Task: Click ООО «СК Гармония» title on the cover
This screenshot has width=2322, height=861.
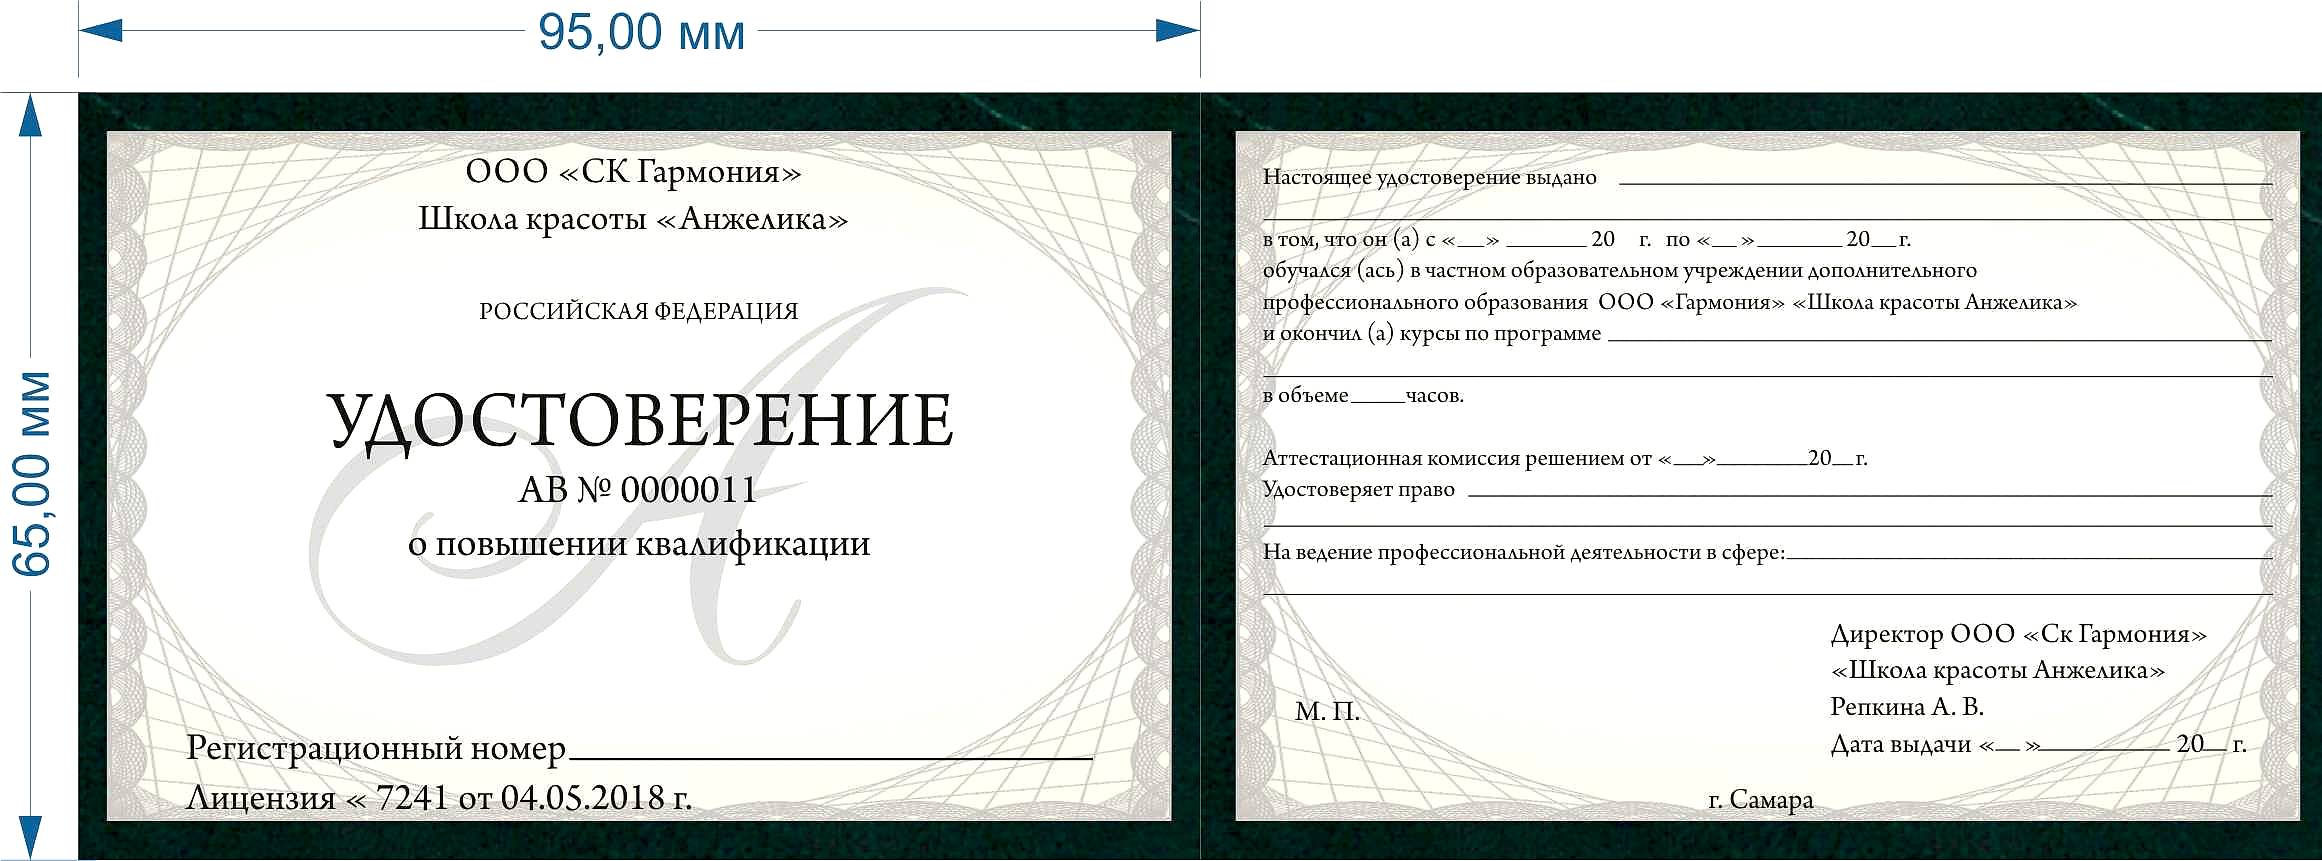Action: [633, 172]
